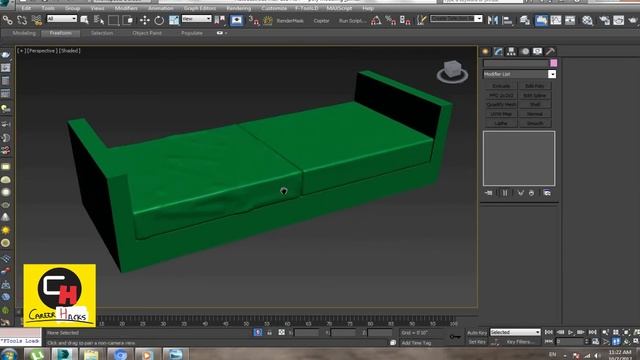
Task: Open the Render Setup icon
Action: click(604, 20)
